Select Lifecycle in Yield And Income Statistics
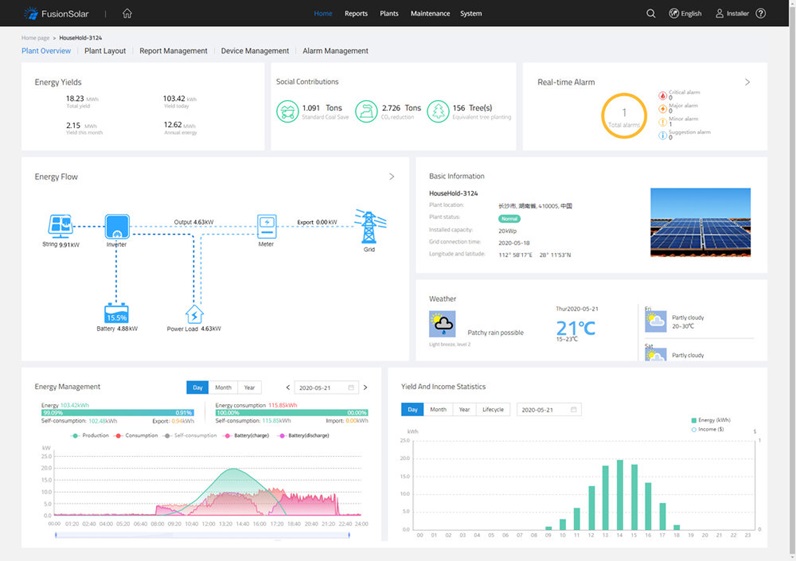 (x=493, y=409)
